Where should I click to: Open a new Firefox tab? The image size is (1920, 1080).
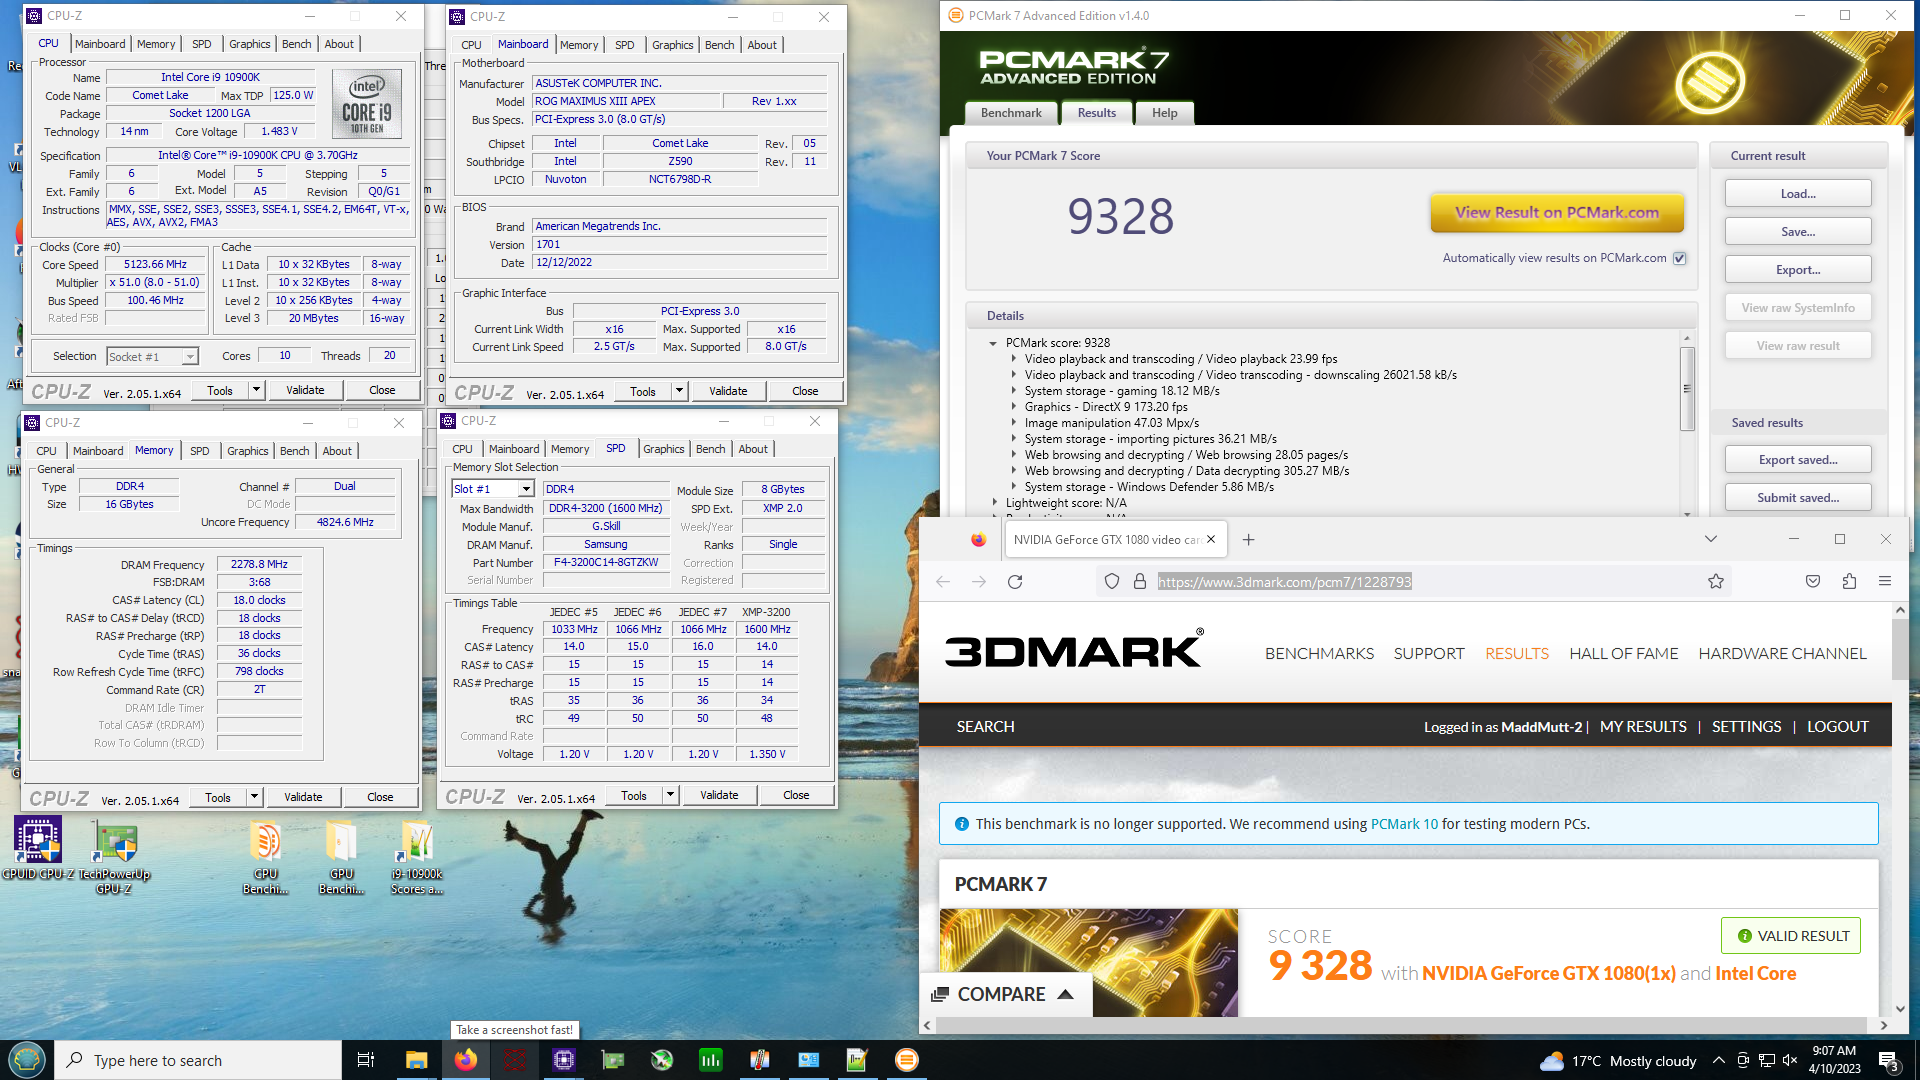coord(1248,540)
